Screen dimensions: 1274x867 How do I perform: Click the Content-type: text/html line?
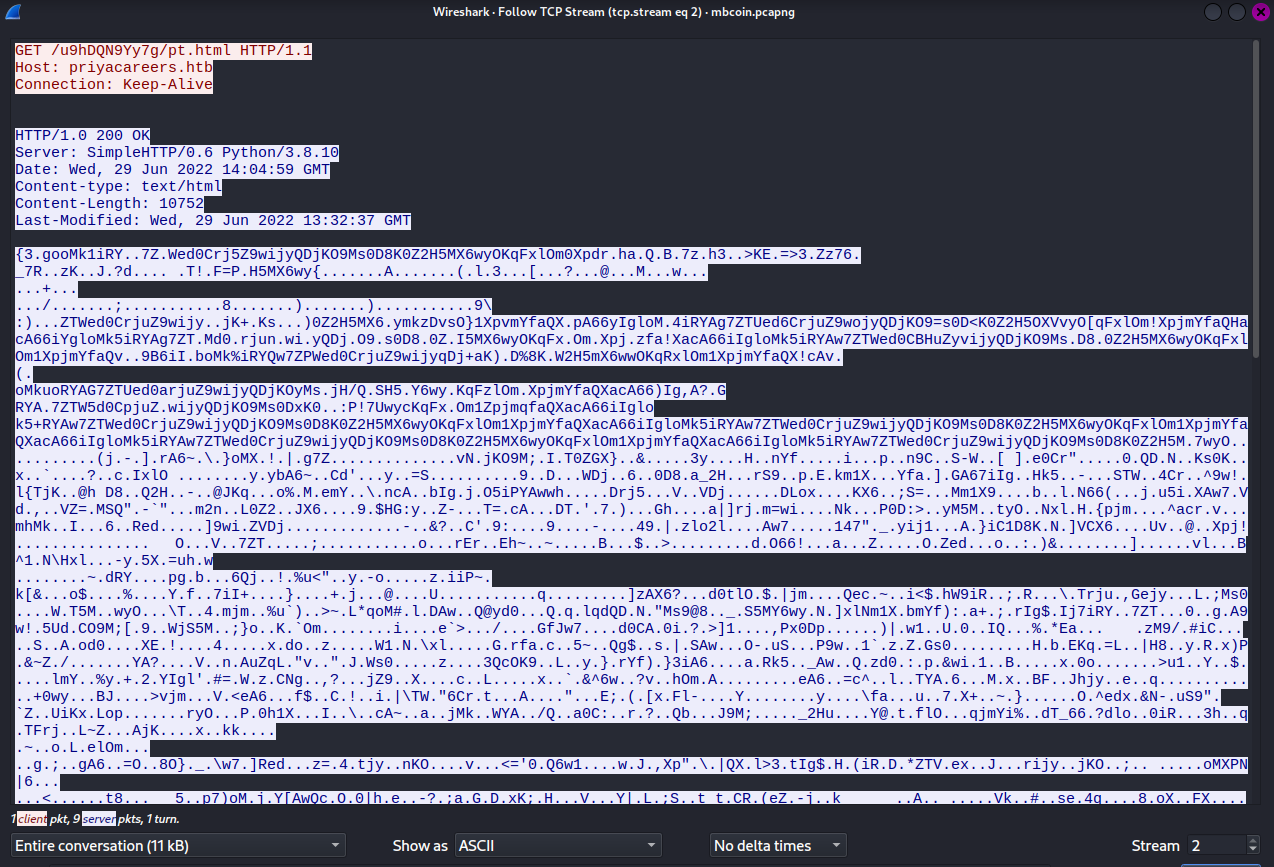click(118, 186)
